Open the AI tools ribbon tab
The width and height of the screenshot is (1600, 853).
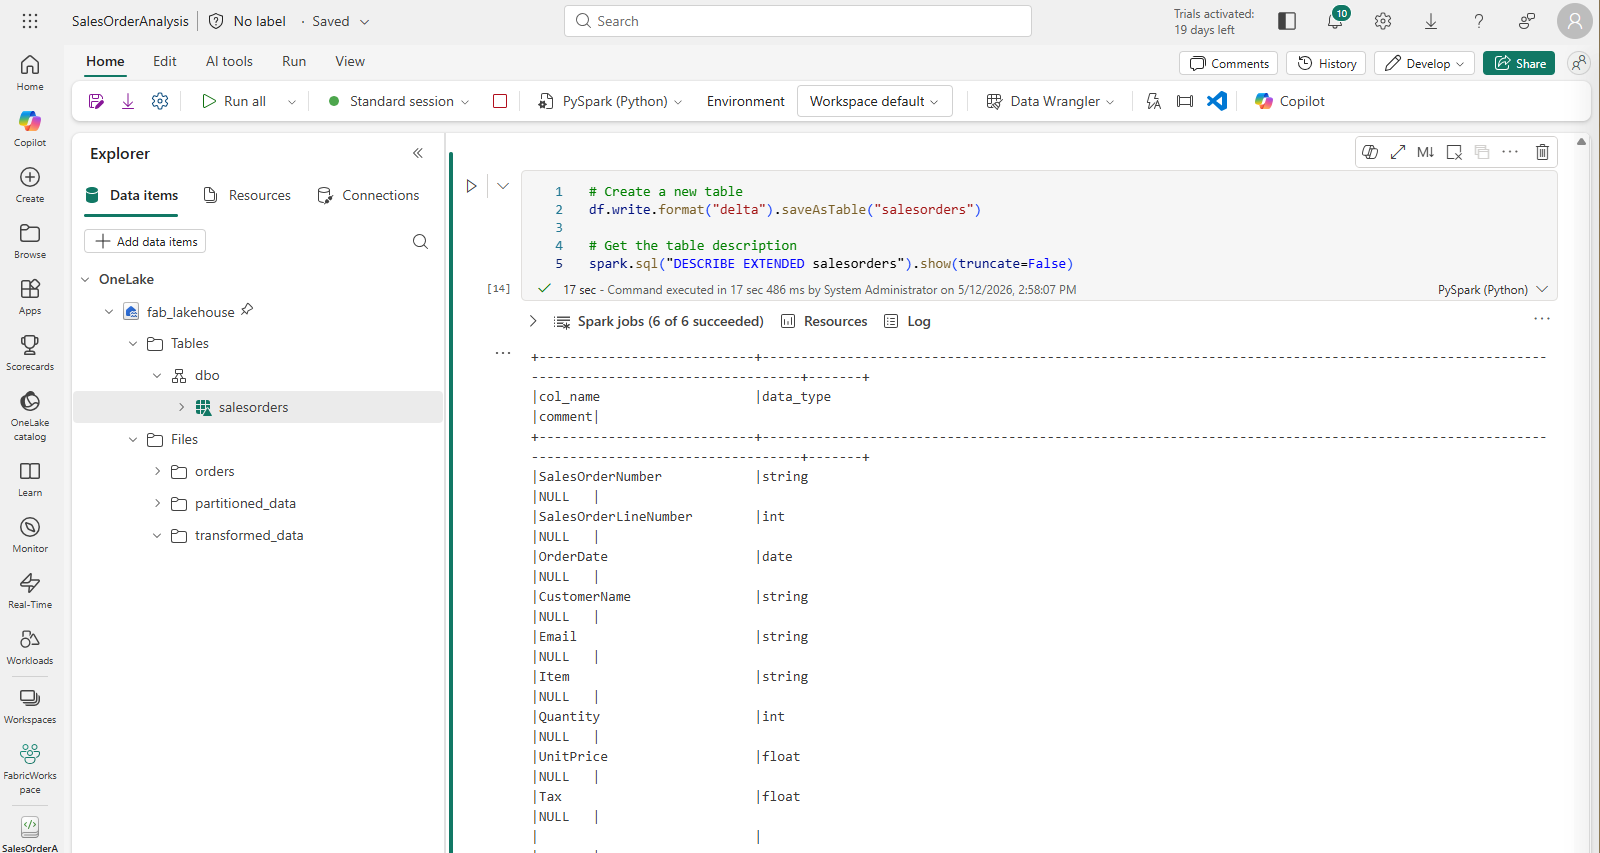pyautogui.click(x=229, y=61)
